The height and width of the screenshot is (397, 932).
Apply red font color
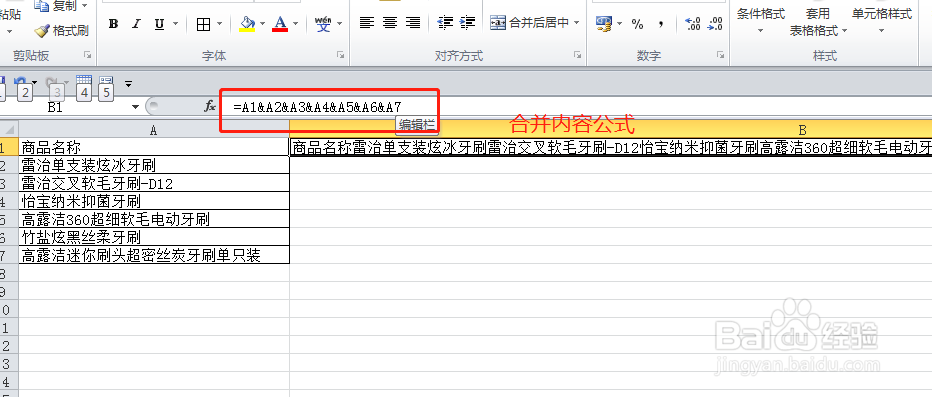280,24
